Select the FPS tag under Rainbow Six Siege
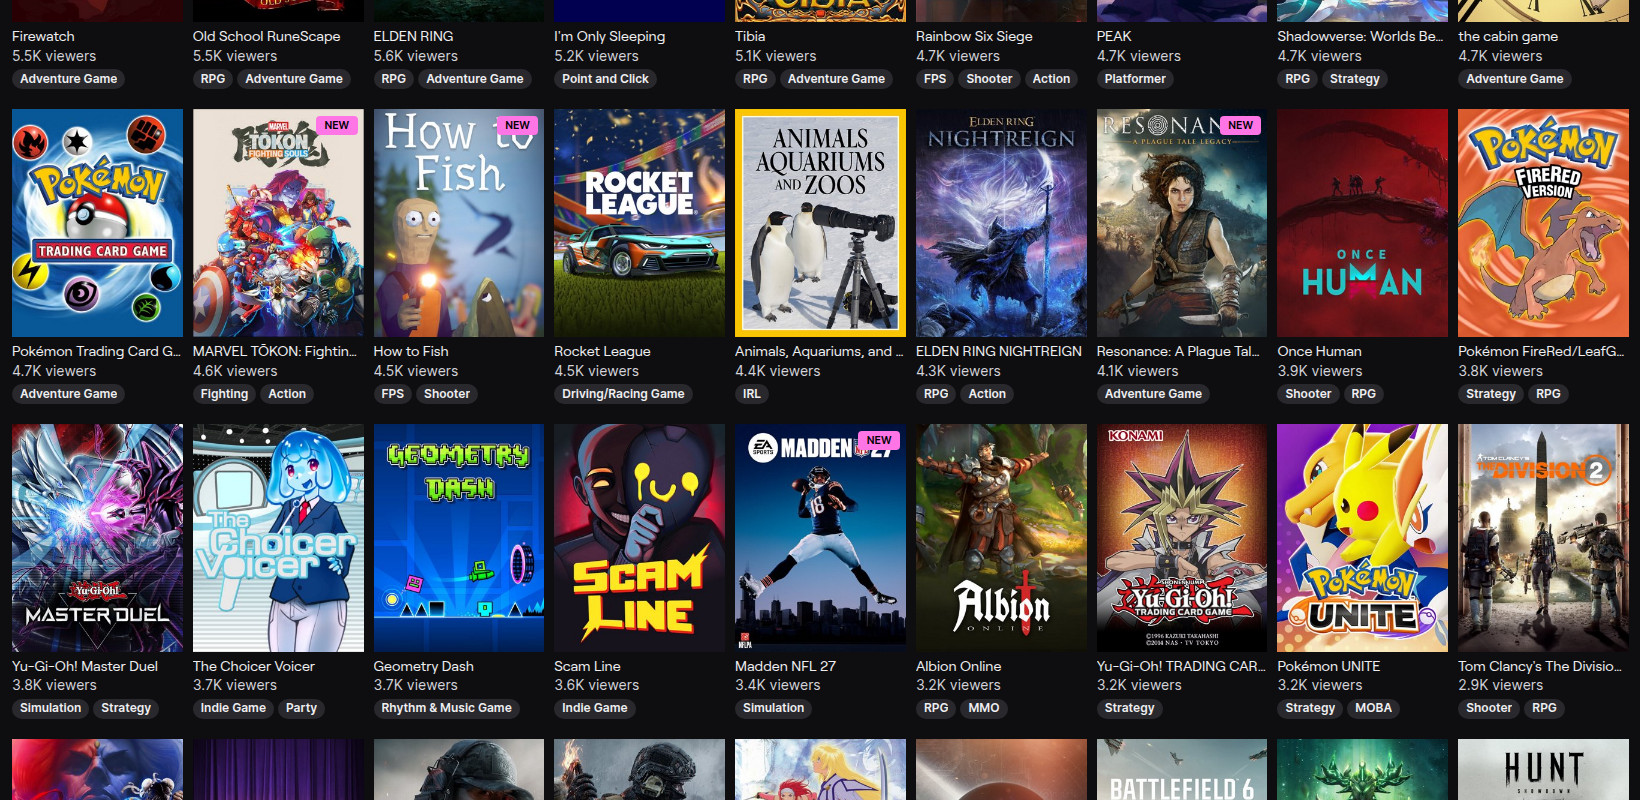The width and height of the screenshot is (1640, 800). tap(935, 79)
